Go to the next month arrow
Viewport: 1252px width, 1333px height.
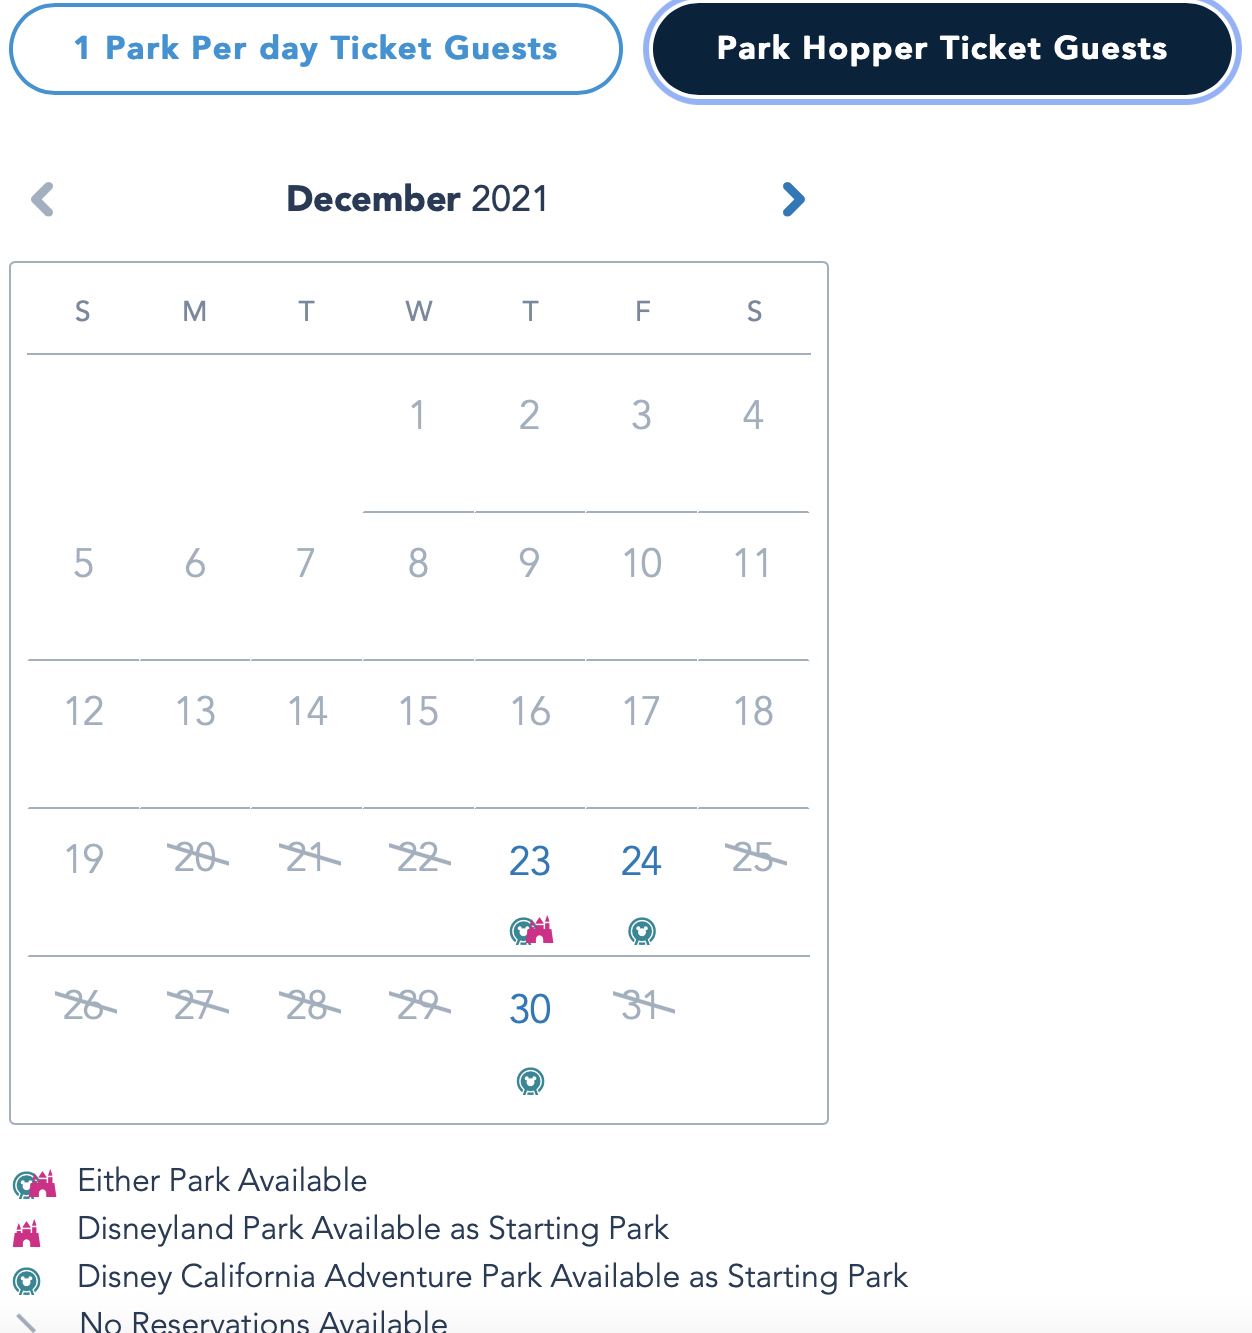point(793,199)
